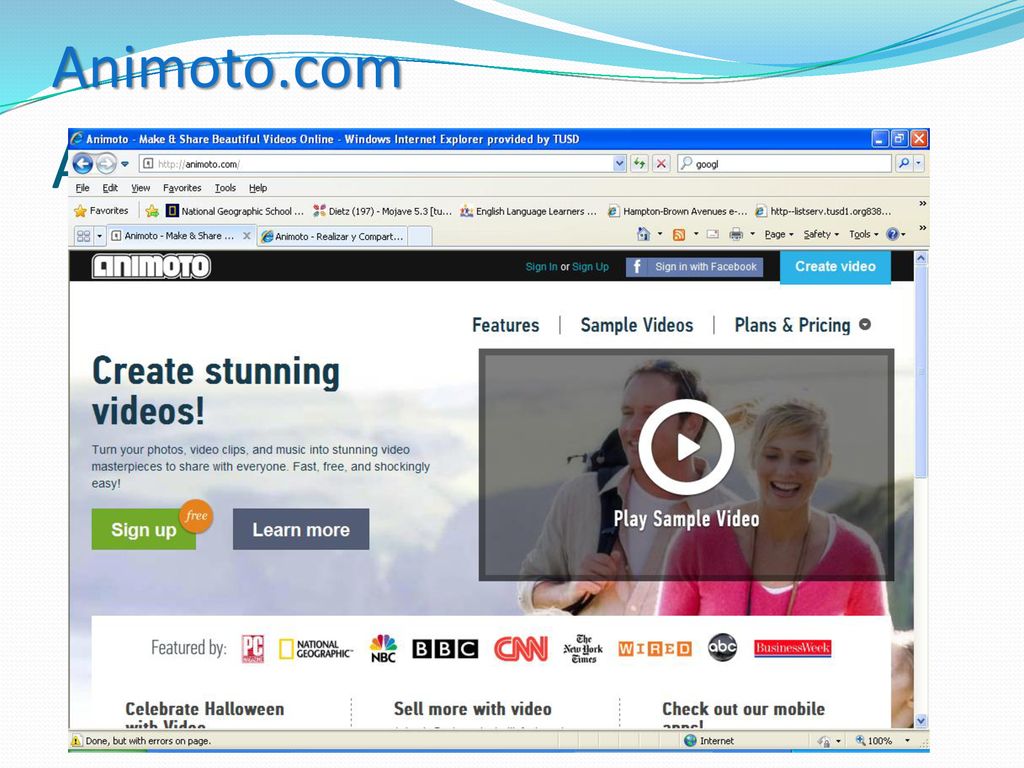Viewport: 1024px width, 768px height.
Task: Open the tab list dropdown arrow
Action: [99, 236]
